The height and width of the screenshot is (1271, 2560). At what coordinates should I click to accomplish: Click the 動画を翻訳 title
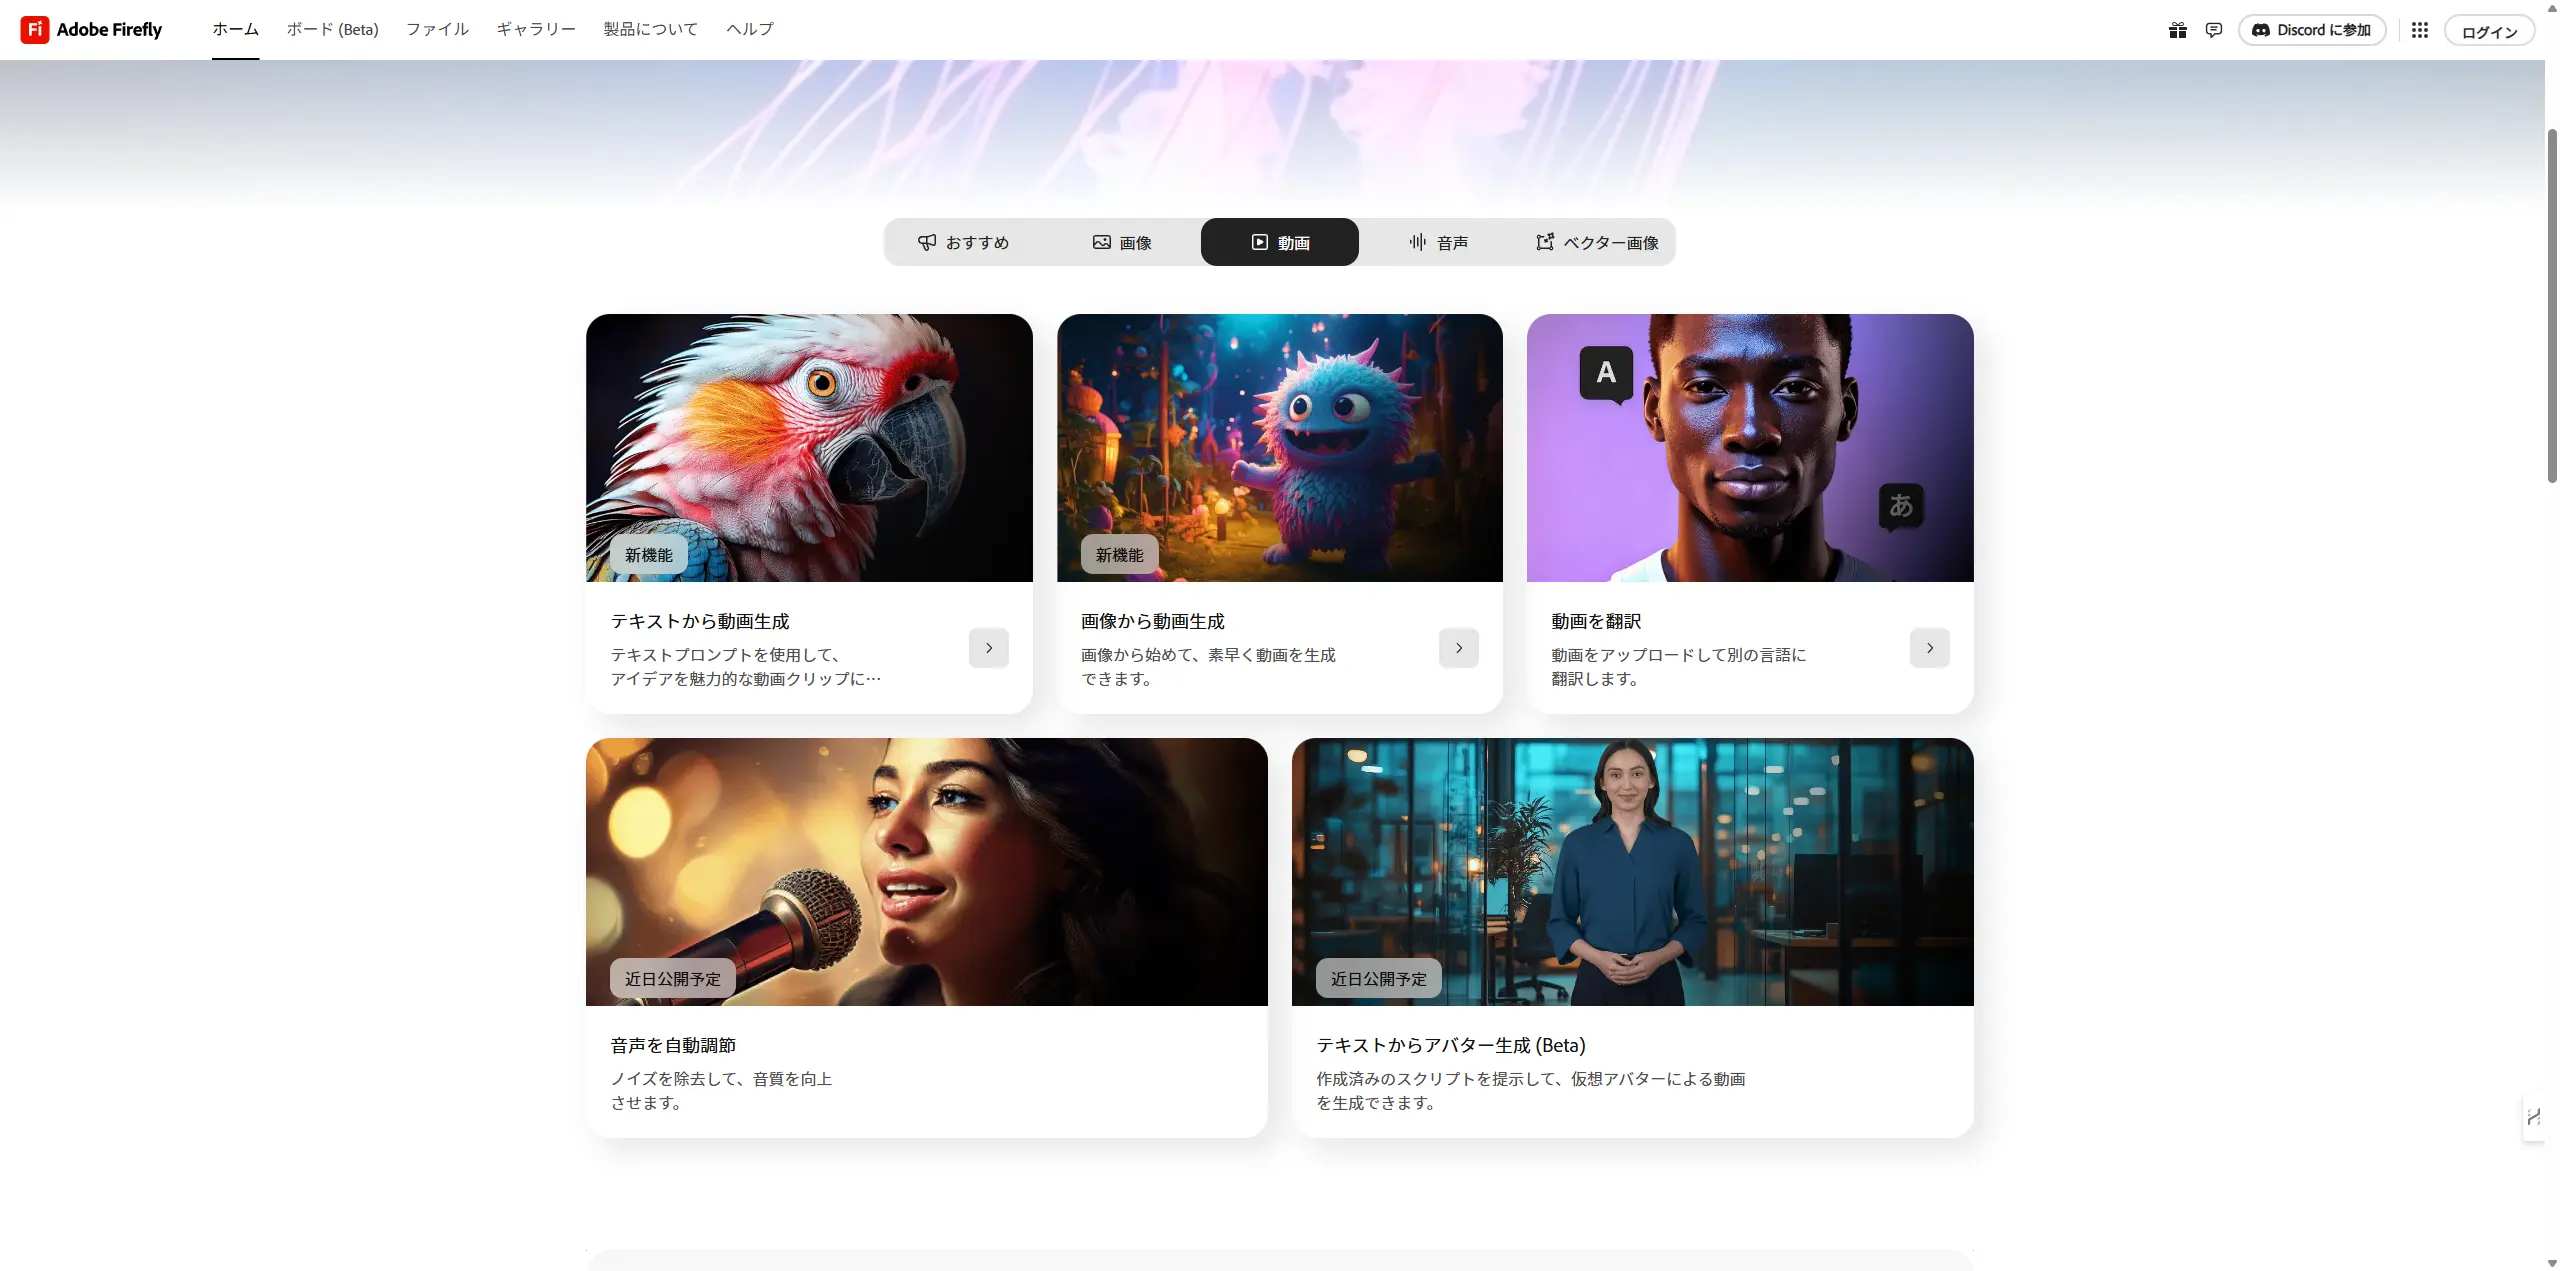pos(1596,621)
